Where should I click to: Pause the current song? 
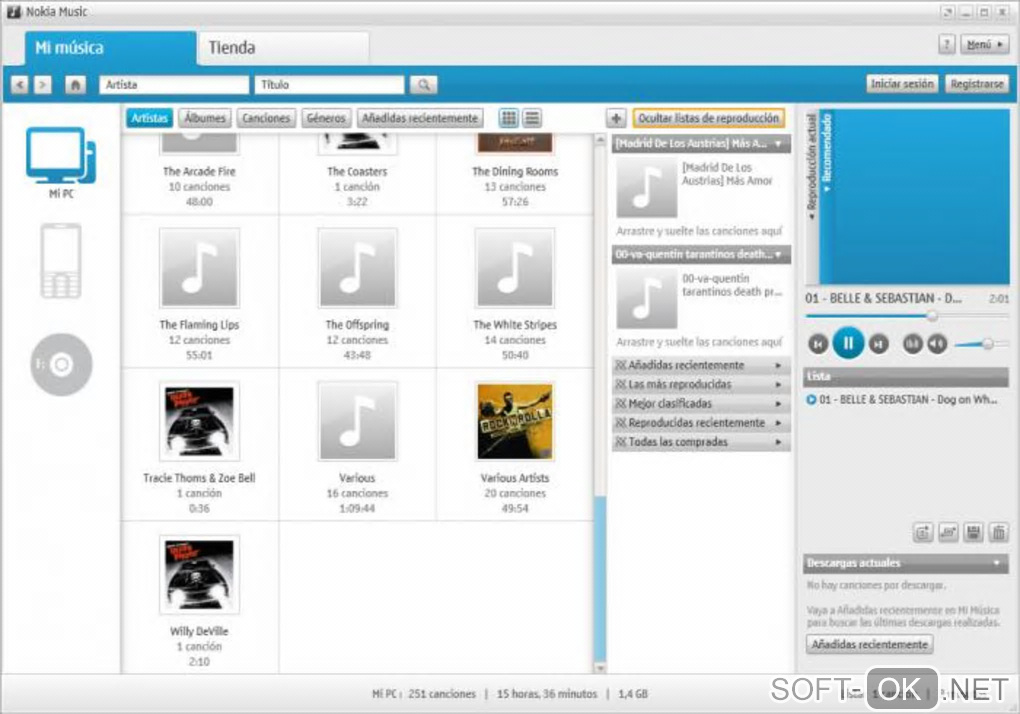[848, 343]
